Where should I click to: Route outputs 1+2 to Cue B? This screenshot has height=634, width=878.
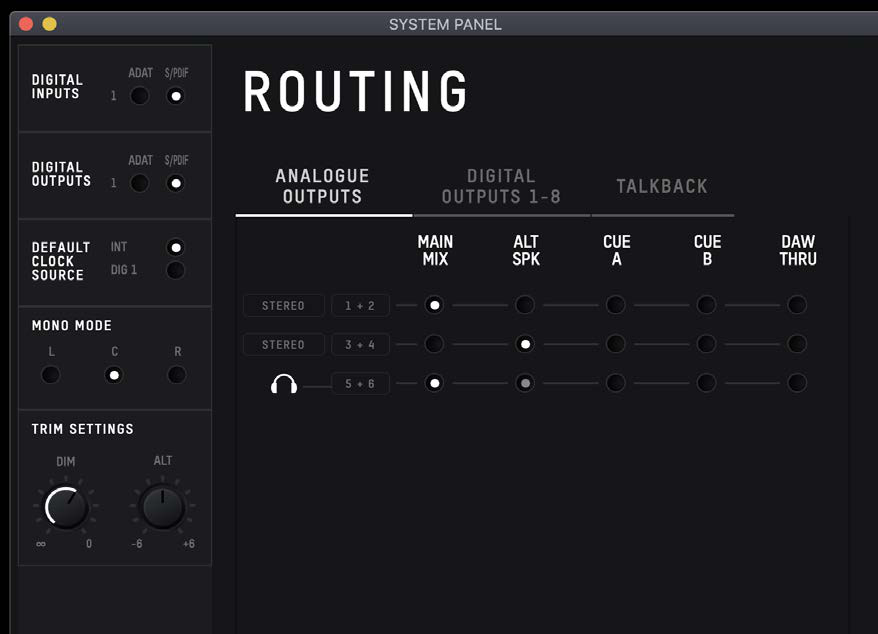706,305
